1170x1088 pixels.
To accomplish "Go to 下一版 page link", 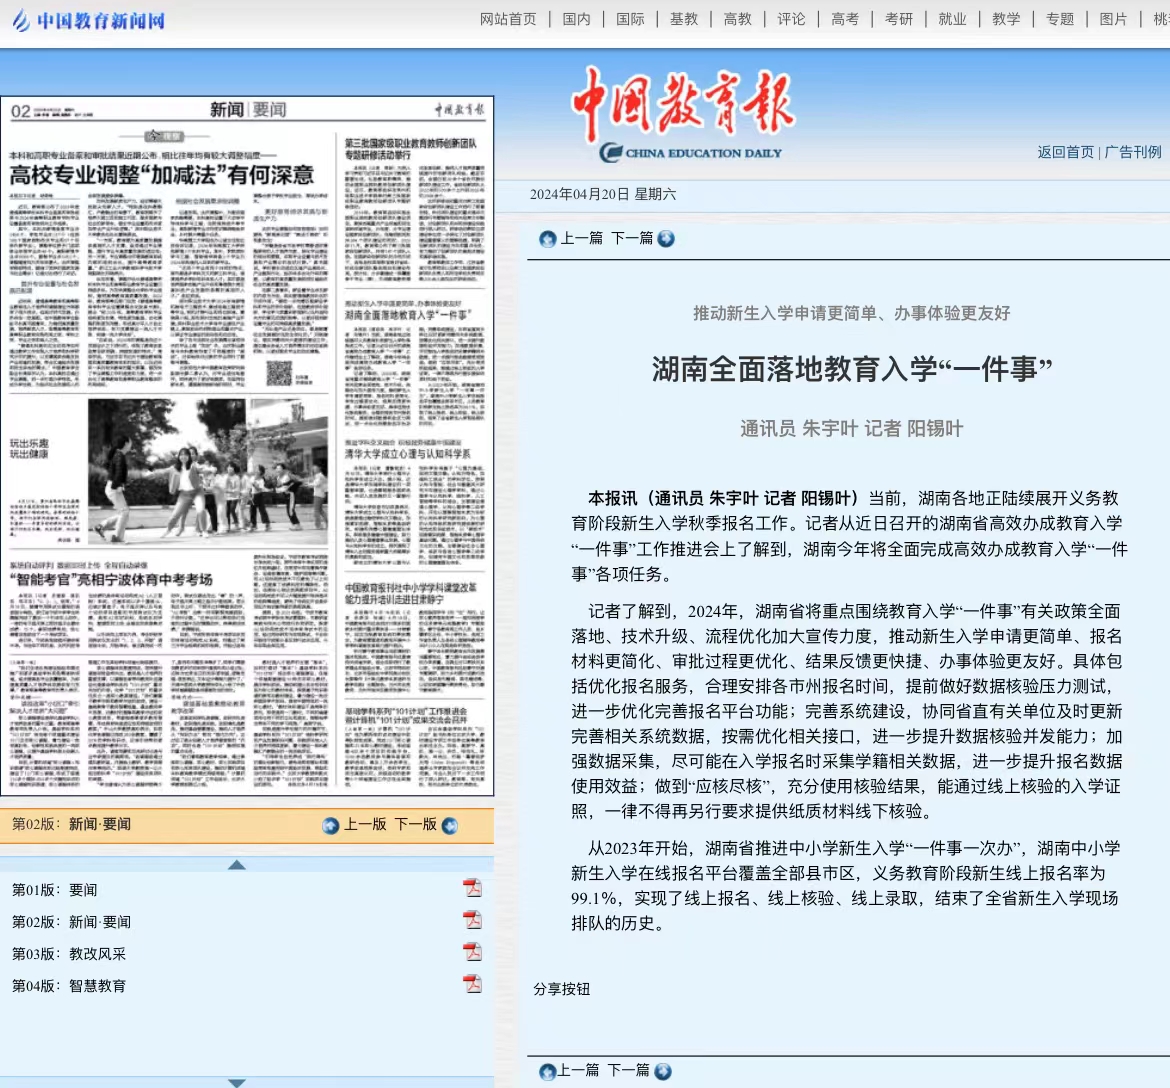I will pos(416,825).
